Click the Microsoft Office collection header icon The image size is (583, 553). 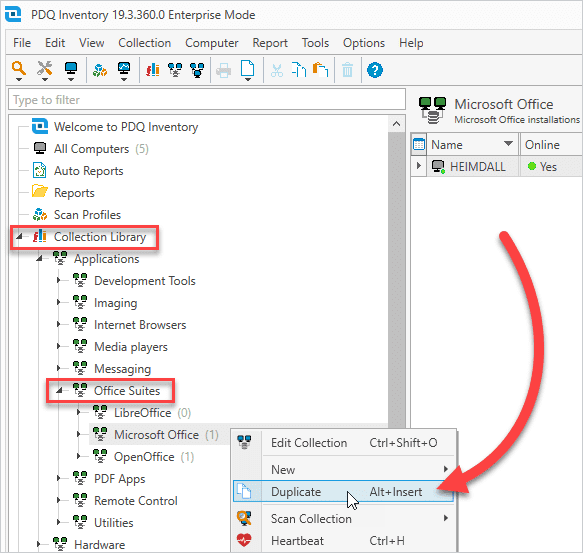click(432, 110)
